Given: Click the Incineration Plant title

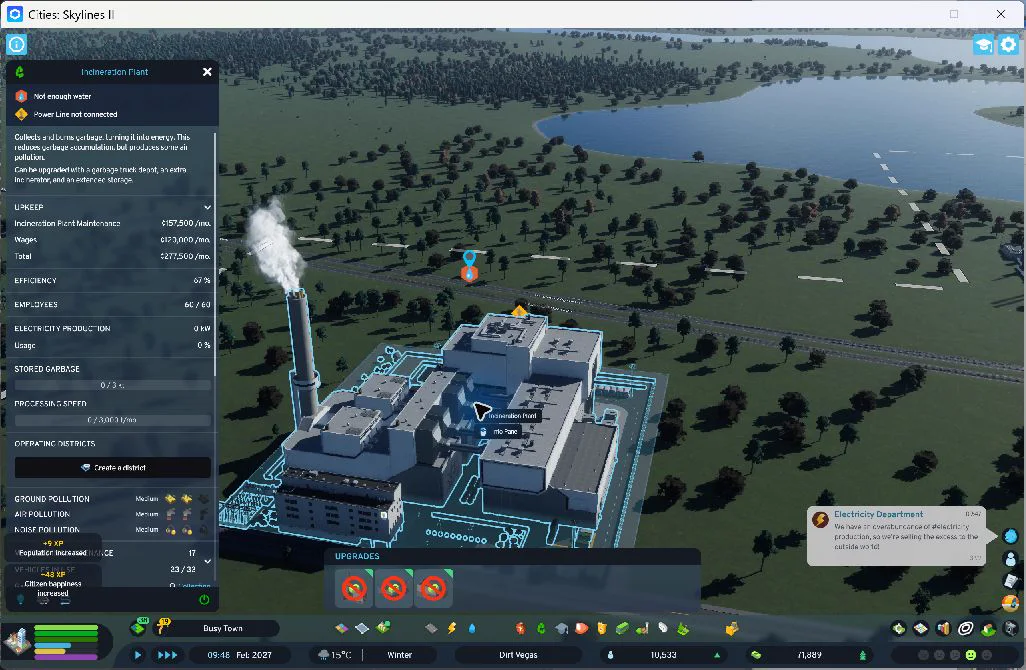Looking at the screenshot, I should 115,72.
